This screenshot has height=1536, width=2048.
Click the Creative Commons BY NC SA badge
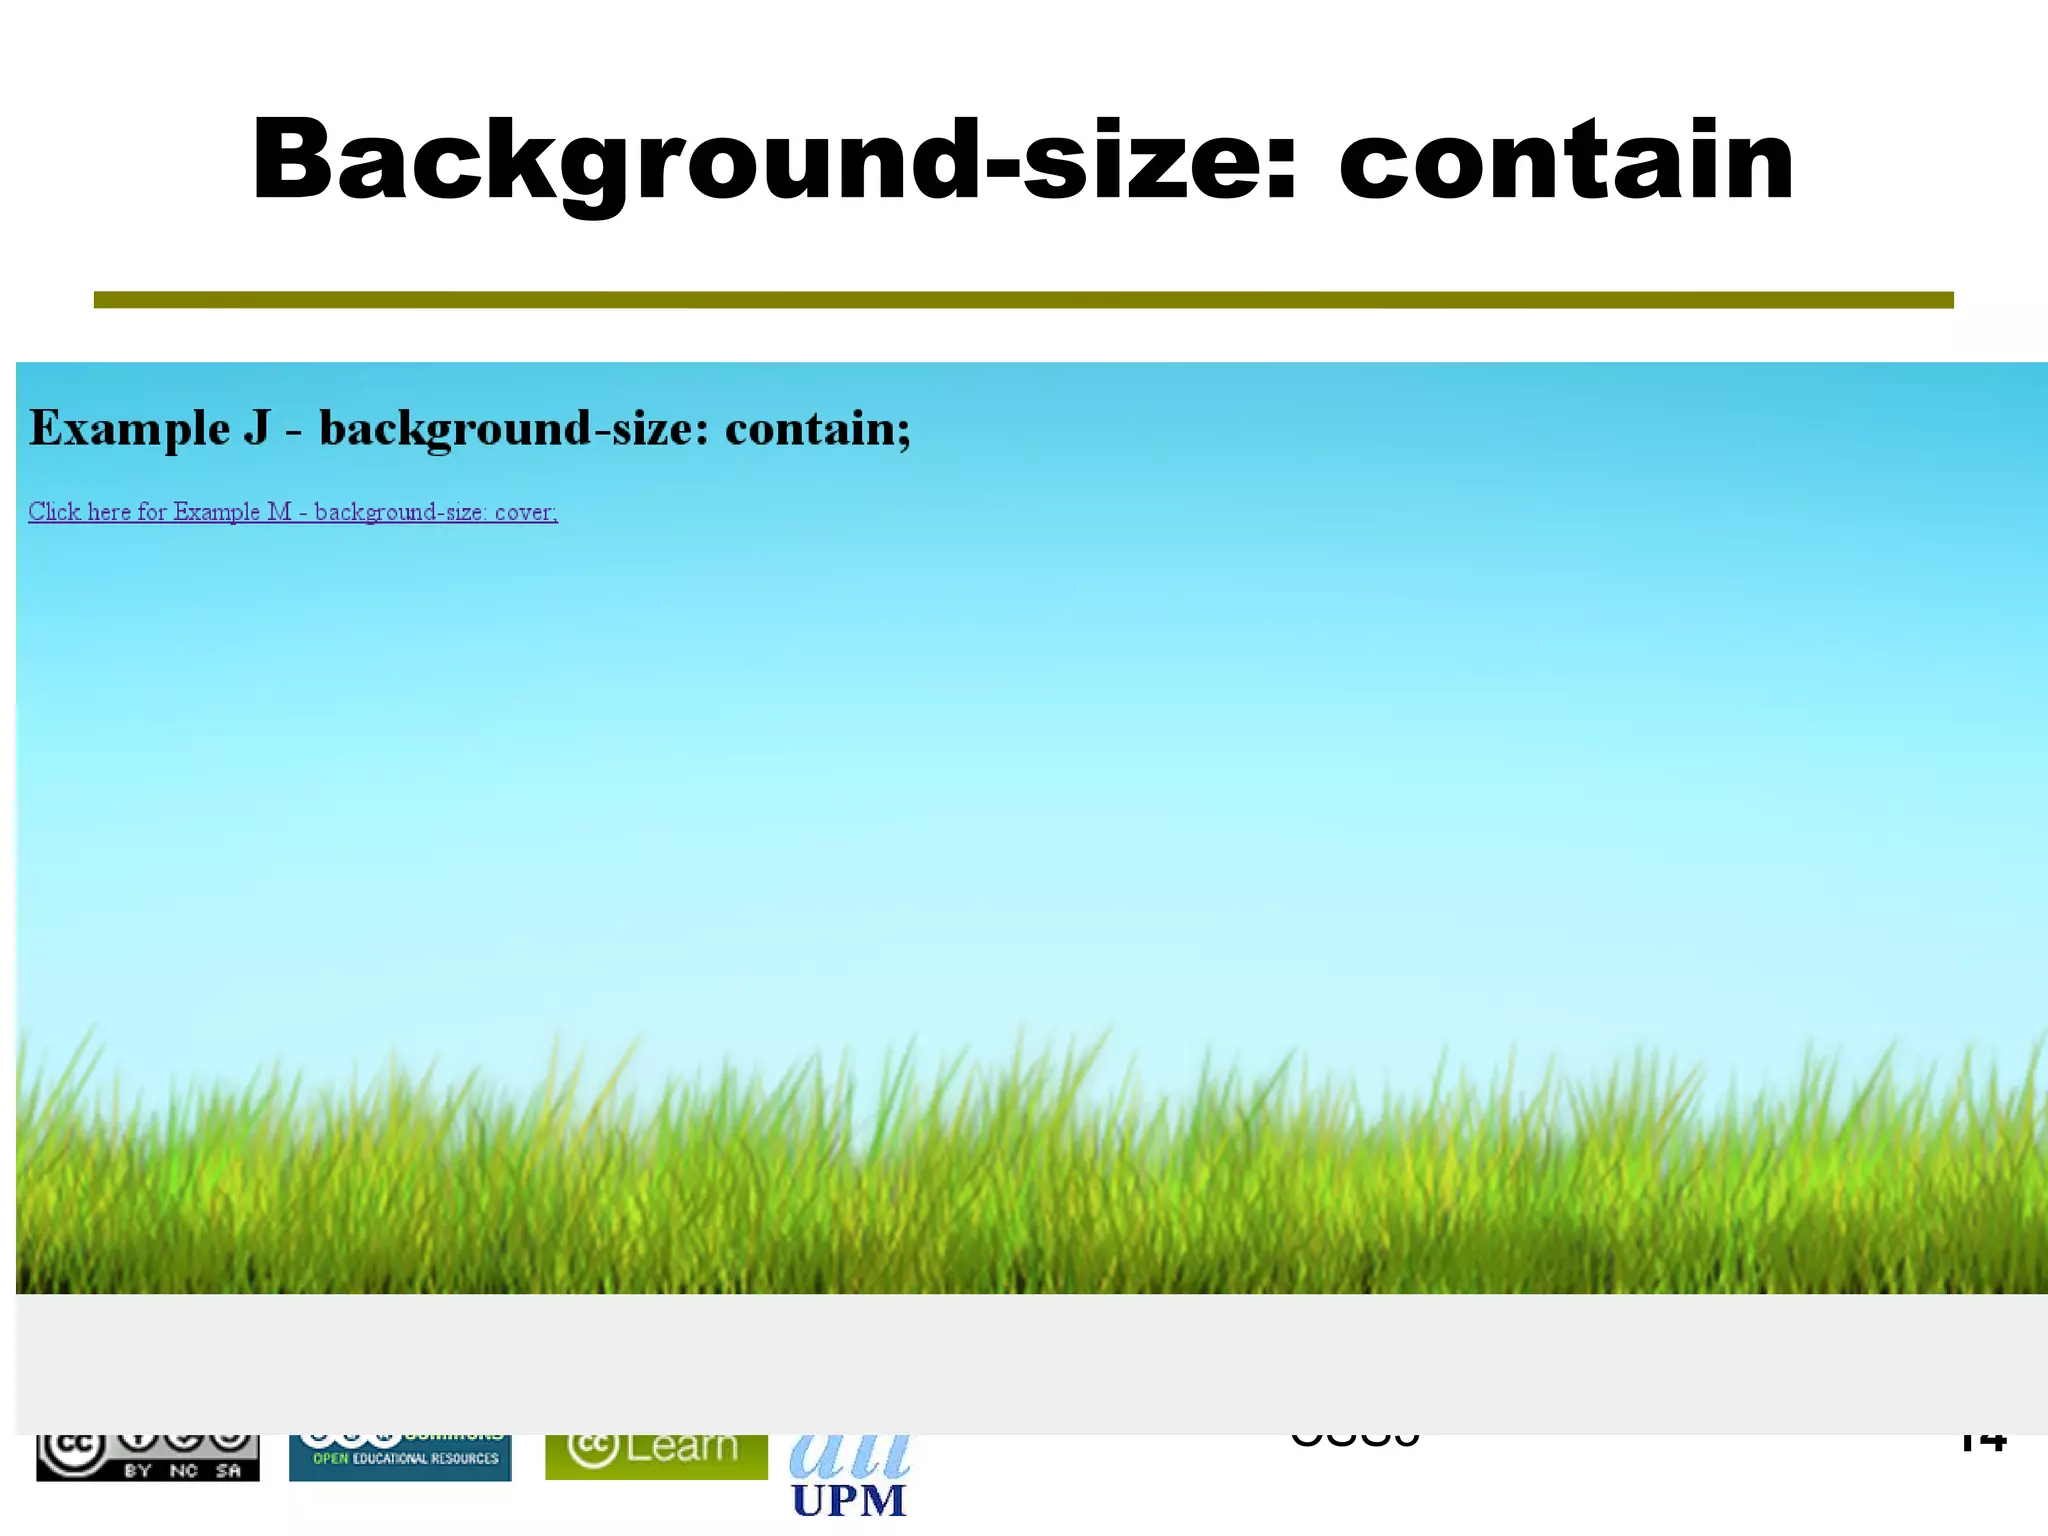click(x=148, y=1458)
